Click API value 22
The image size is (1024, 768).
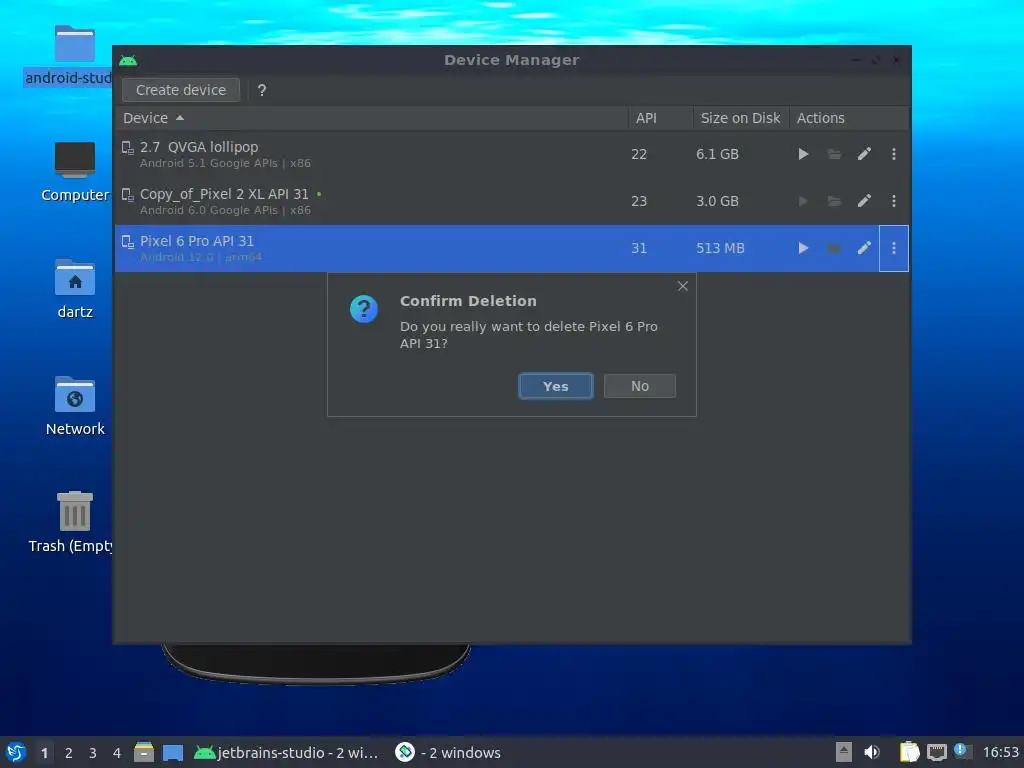(639, 154)
